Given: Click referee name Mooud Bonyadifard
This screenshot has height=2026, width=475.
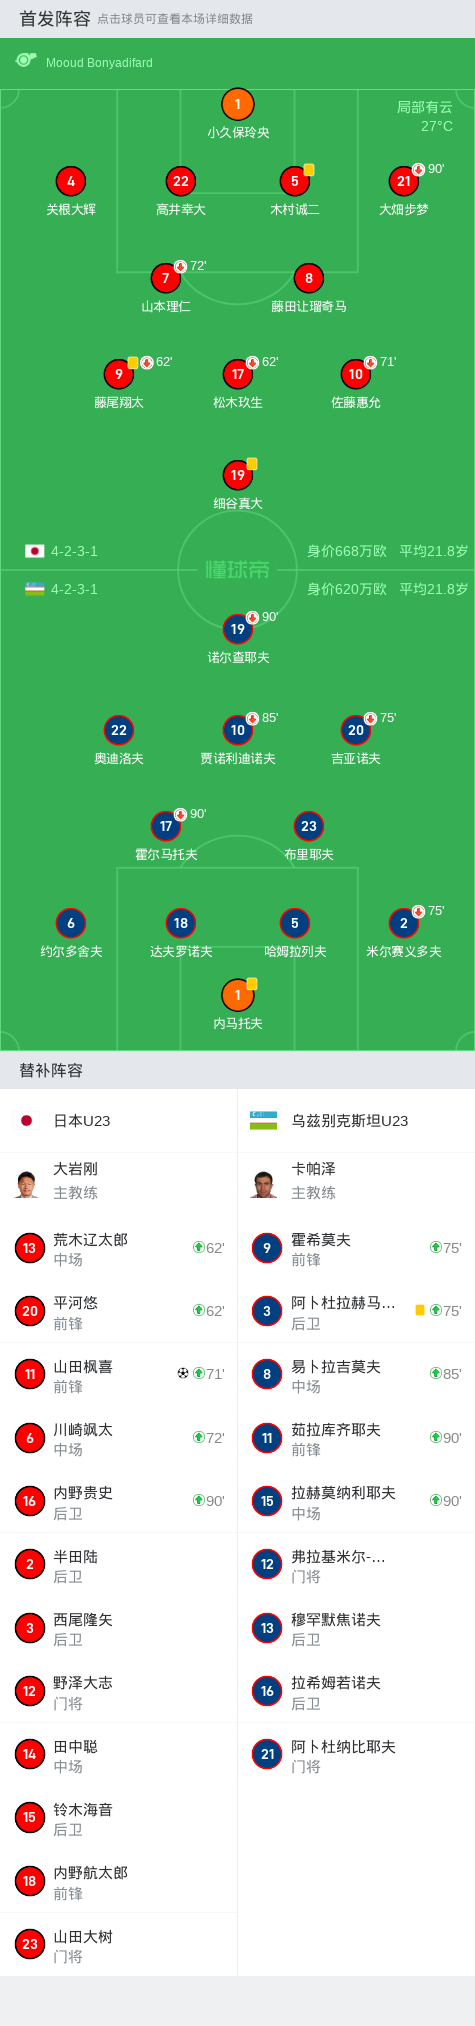Looking at the screenshot, I should click(x=99, y=63).
